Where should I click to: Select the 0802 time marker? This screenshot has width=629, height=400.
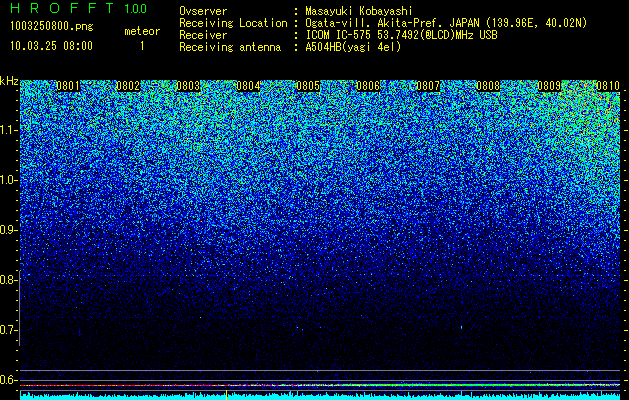(128, 86)
